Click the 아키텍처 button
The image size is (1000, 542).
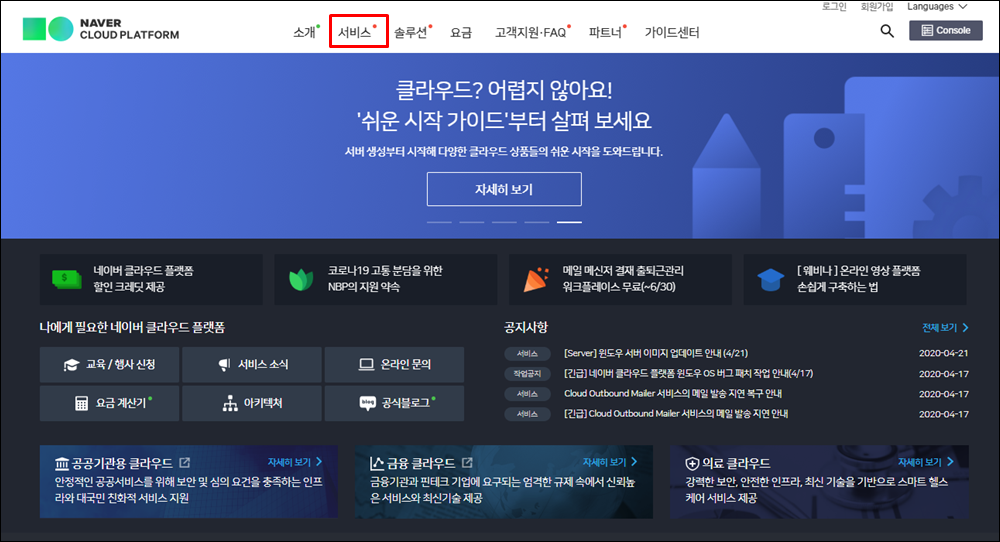tap(252, 403)
